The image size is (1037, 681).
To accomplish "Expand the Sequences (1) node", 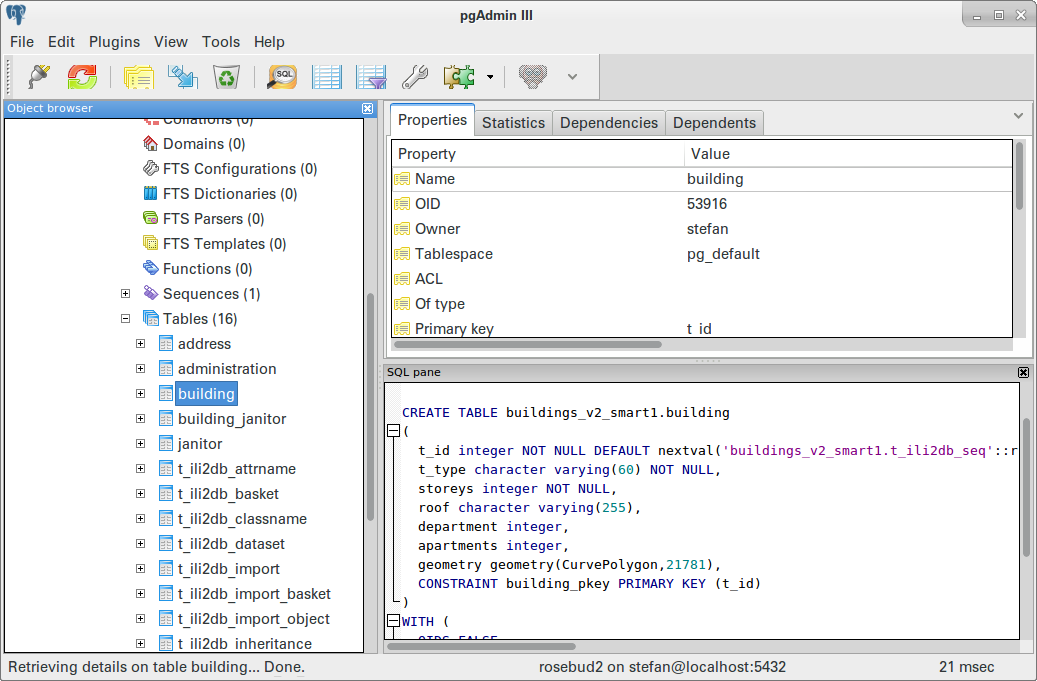I will [126, 294].
